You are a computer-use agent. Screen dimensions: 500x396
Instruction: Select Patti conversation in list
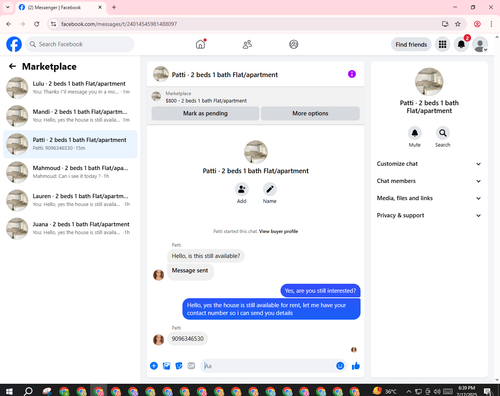tap(70, 144)
